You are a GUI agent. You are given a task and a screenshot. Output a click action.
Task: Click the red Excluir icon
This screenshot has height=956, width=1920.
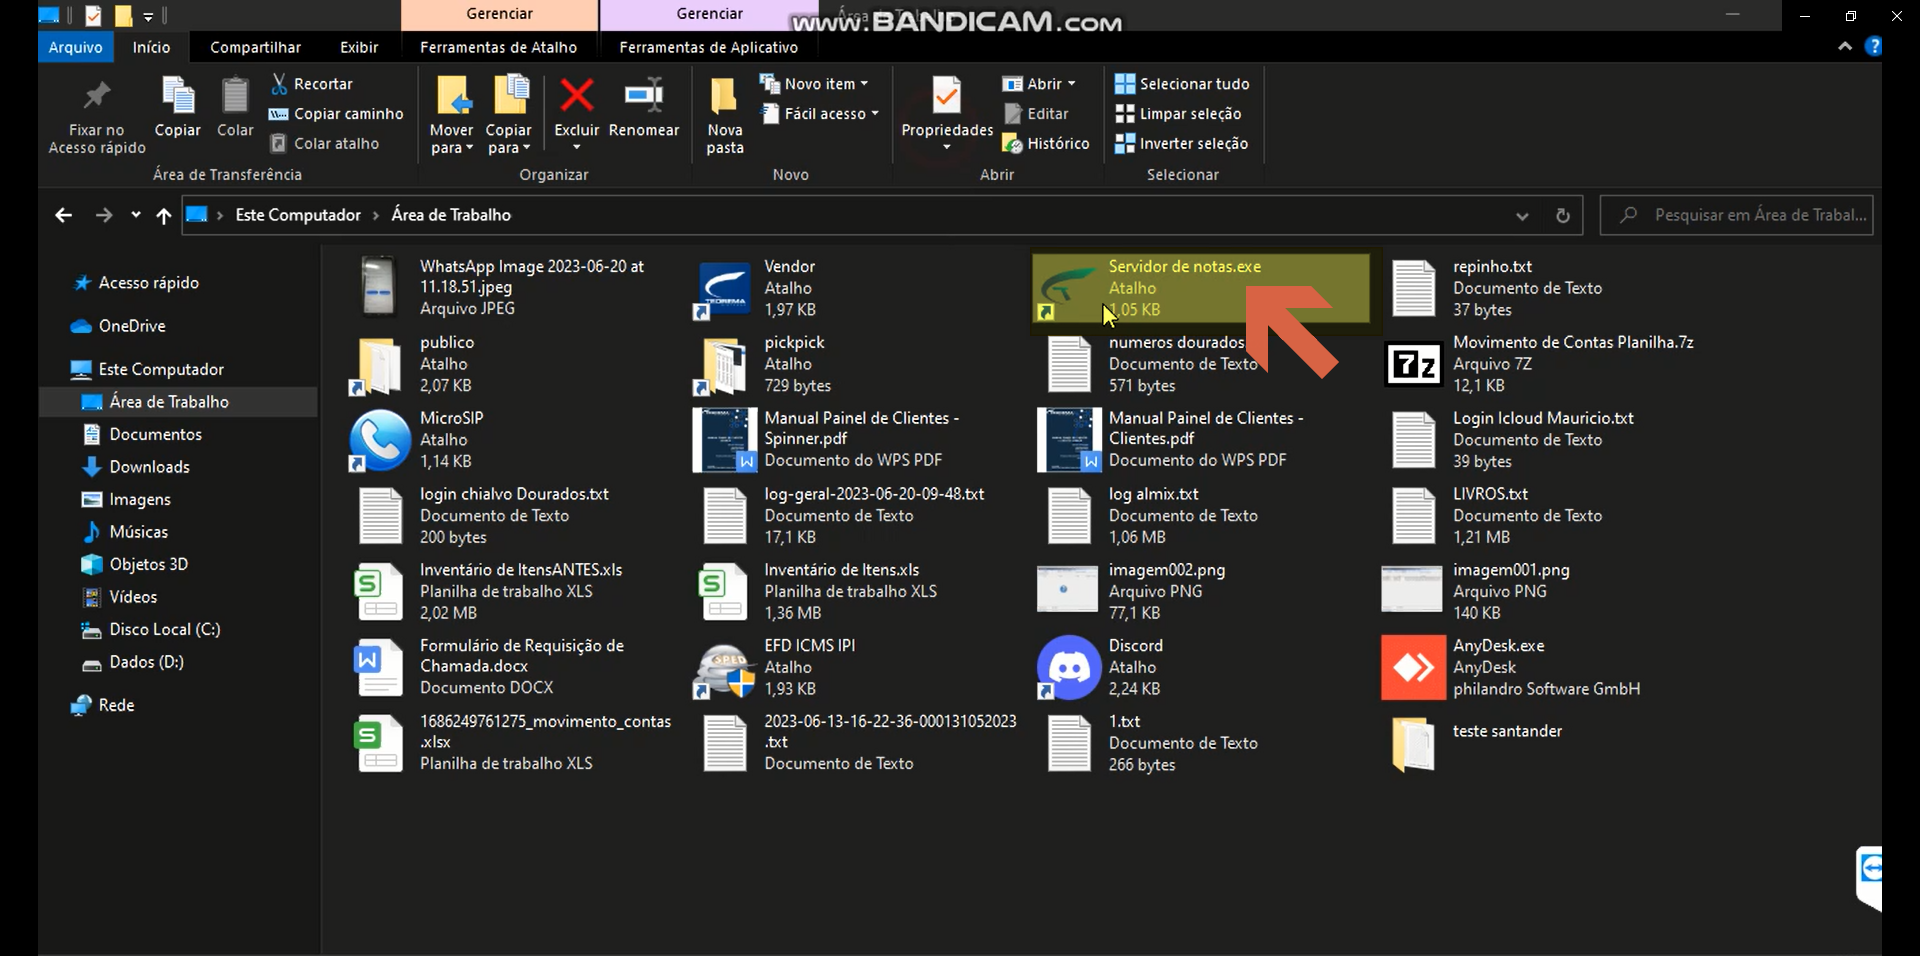click(576, 96)
